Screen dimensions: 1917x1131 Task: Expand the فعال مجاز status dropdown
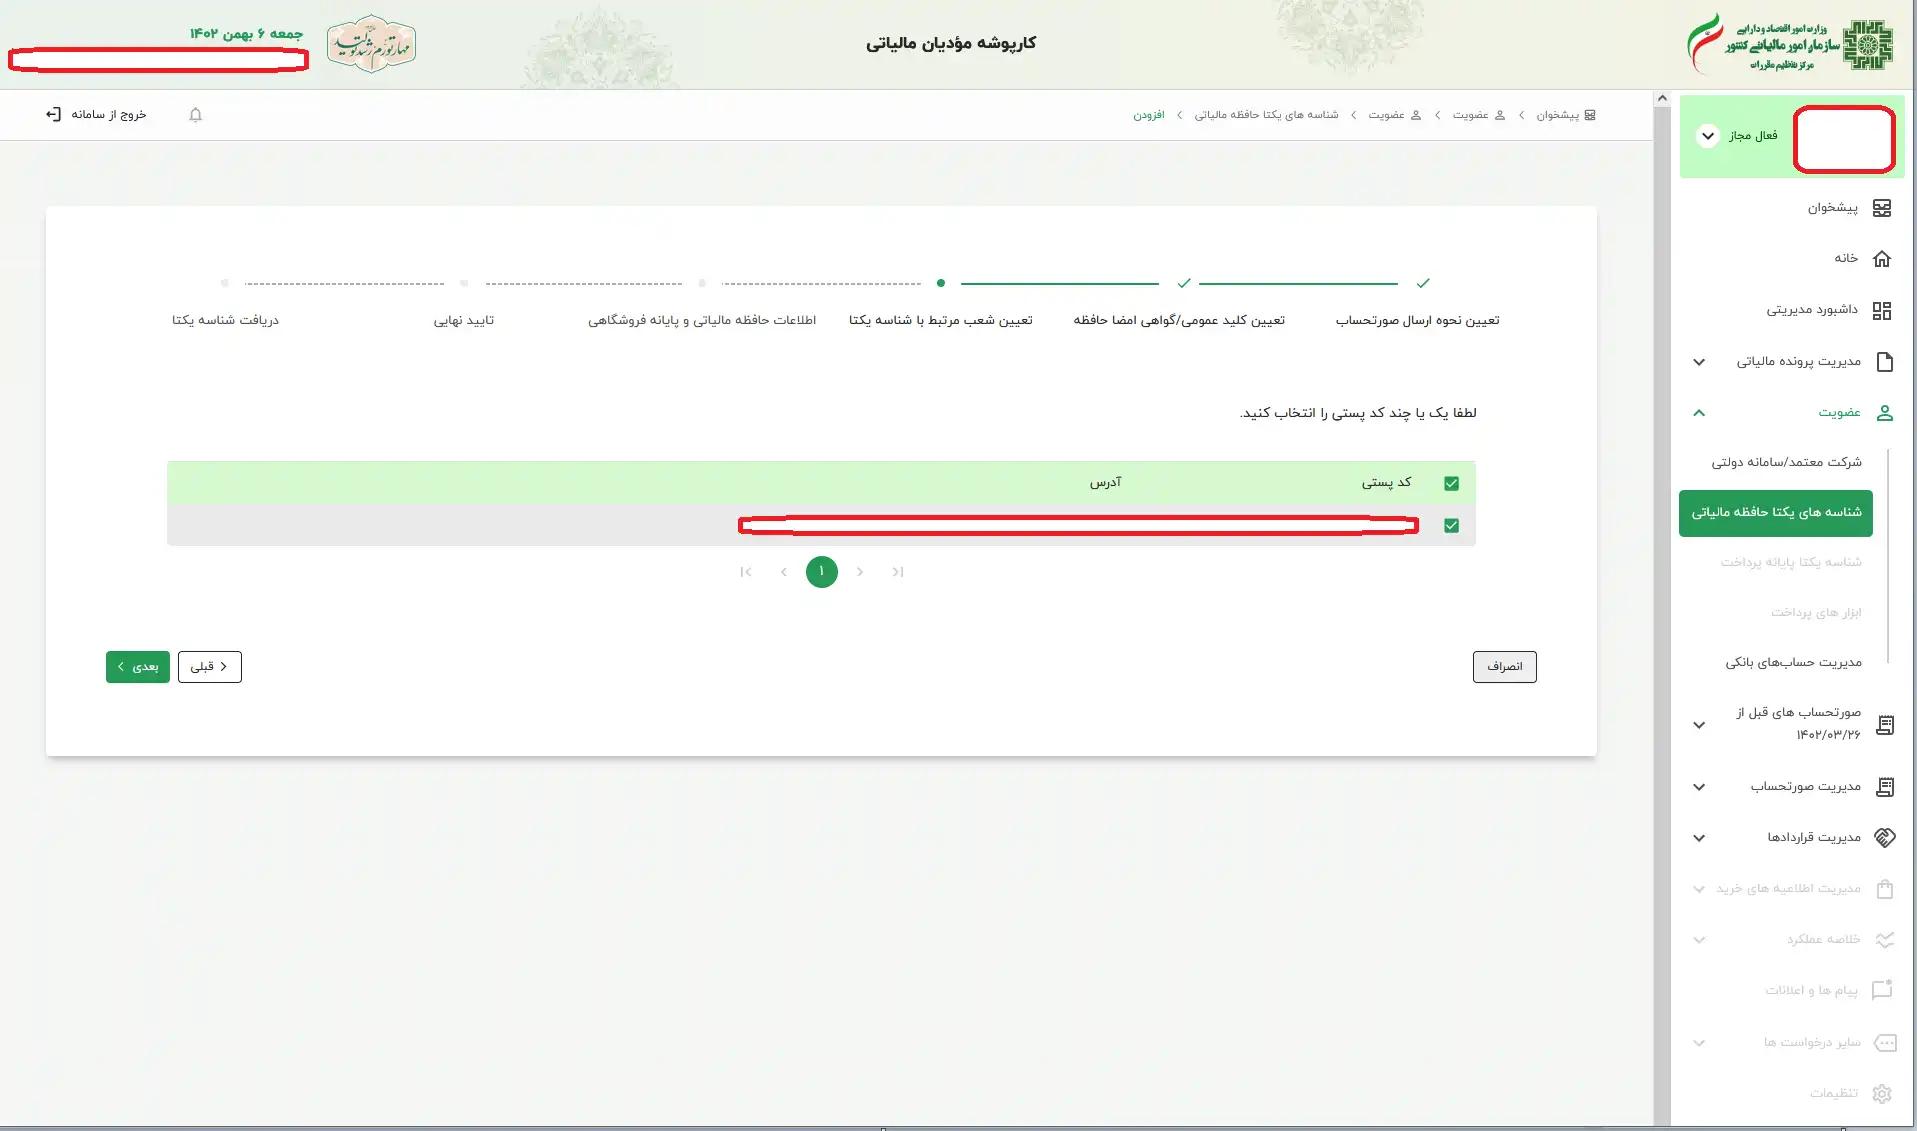(1706, 135)
